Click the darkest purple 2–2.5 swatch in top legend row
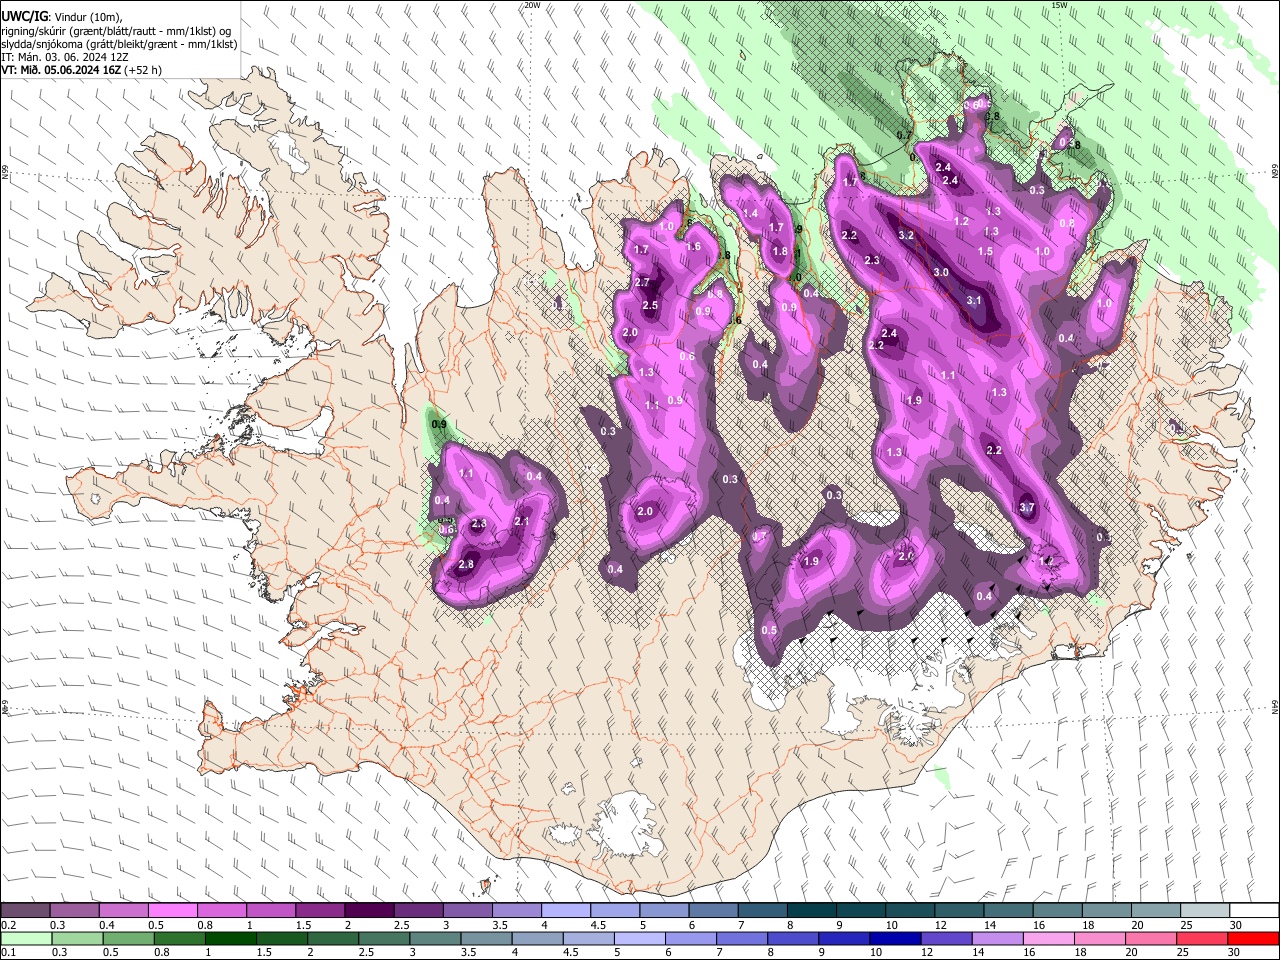The width and height of the screenshot is (1280, 960). tap(368, 911)
